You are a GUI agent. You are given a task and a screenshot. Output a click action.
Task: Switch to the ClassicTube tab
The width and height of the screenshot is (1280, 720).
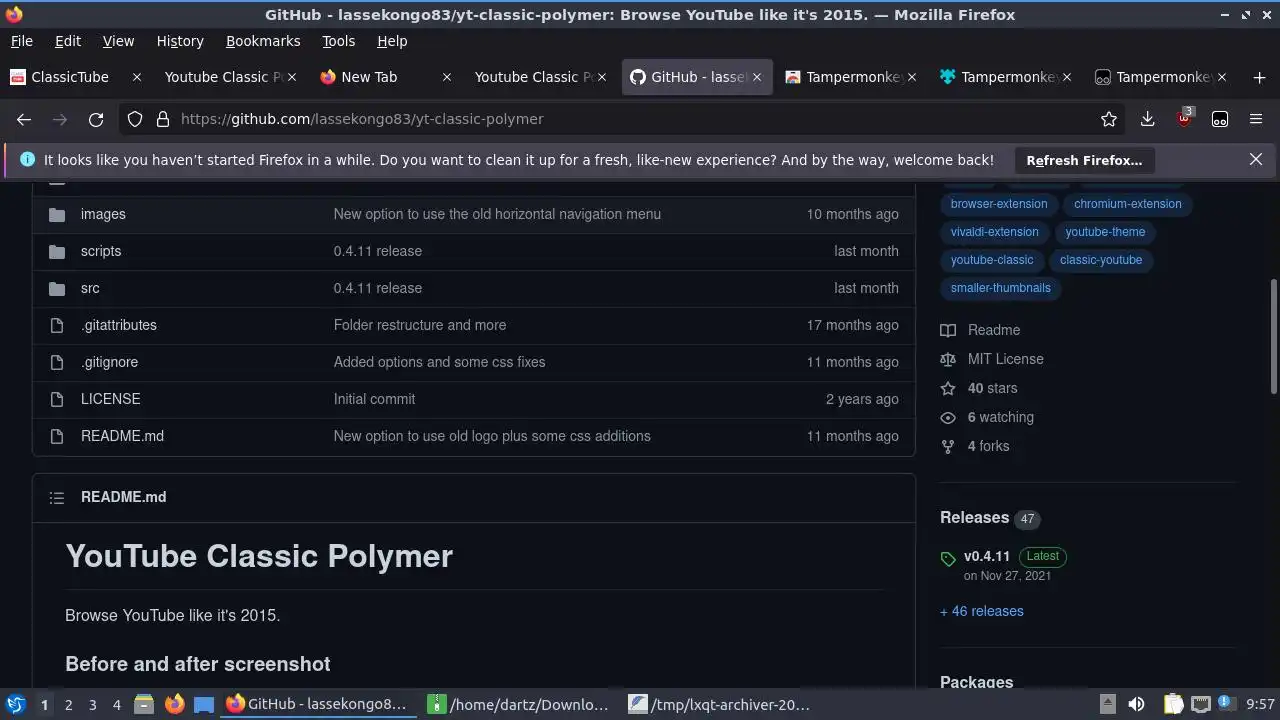[x=70, y=77]
